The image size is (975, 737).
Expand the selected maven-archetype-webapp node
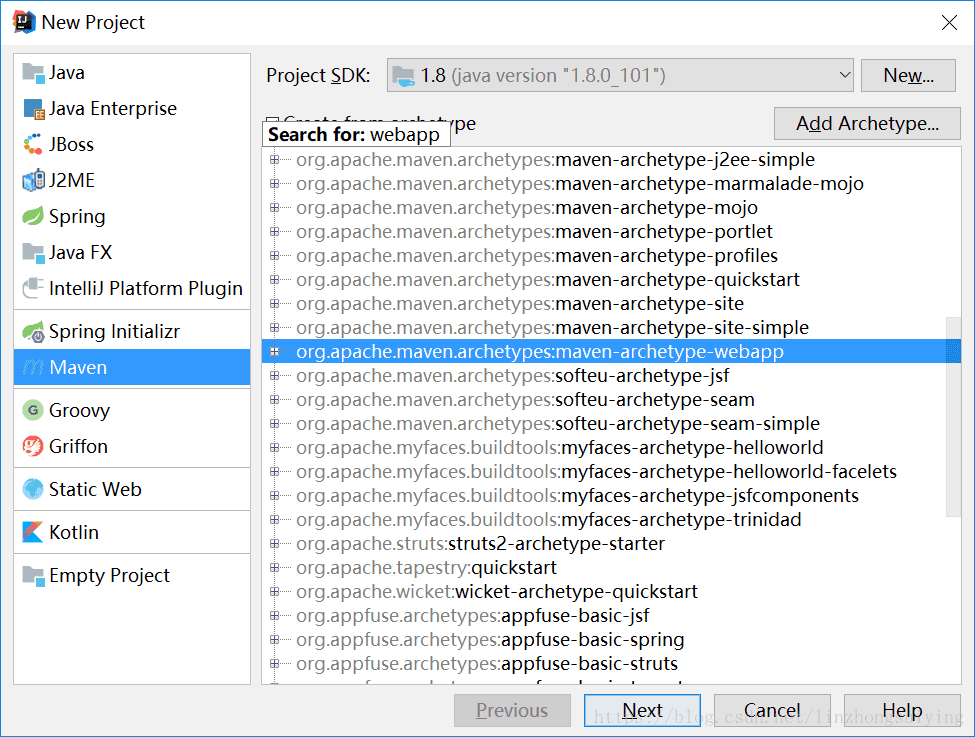(x=274, y=352)
